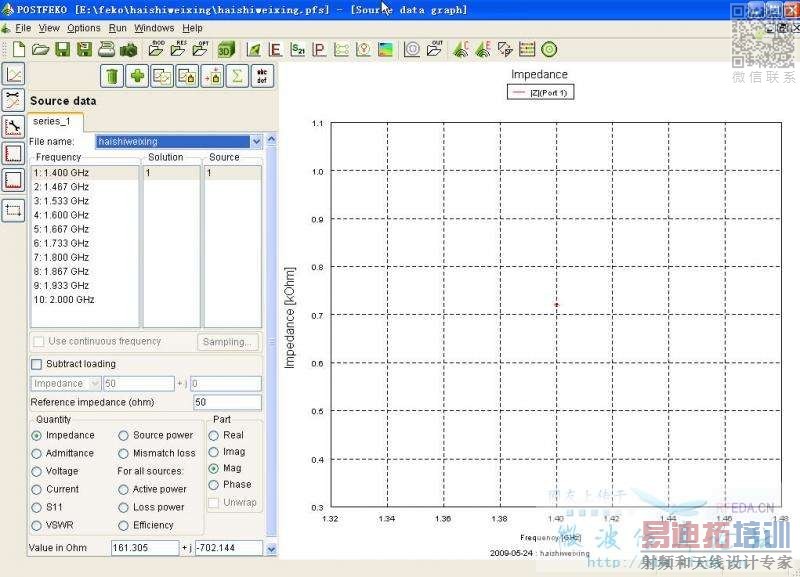Click the colored spectrum plot icon
This screenshot has width=800, height=577.
click(386, 49)
